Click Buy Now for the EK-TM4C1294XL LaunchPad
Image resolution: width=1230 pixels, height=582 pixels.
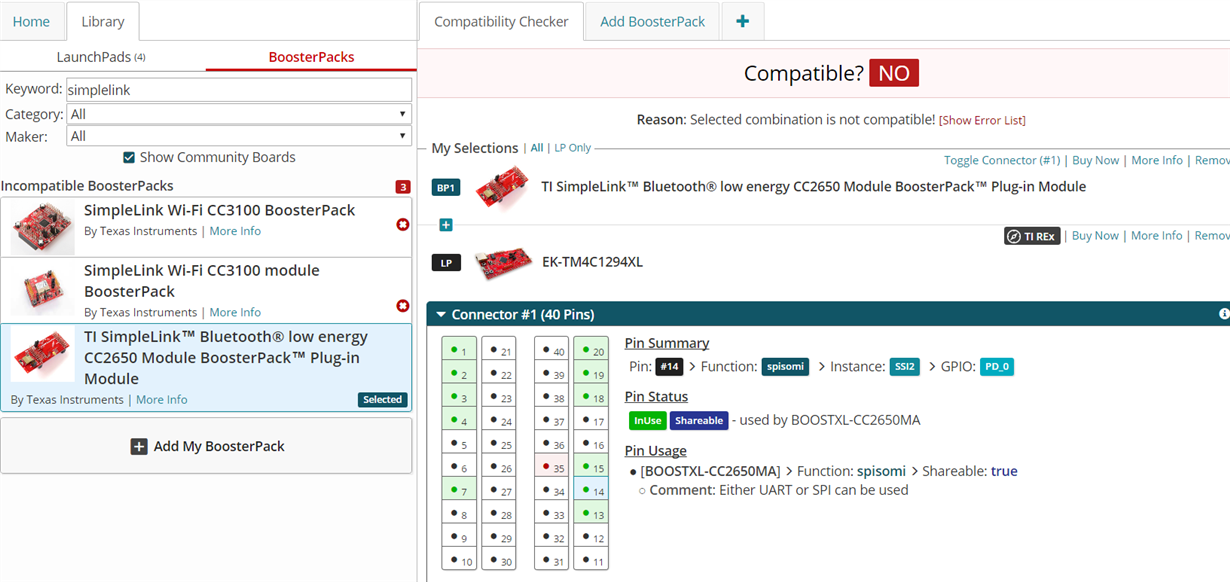click(x=1095, y=236)
